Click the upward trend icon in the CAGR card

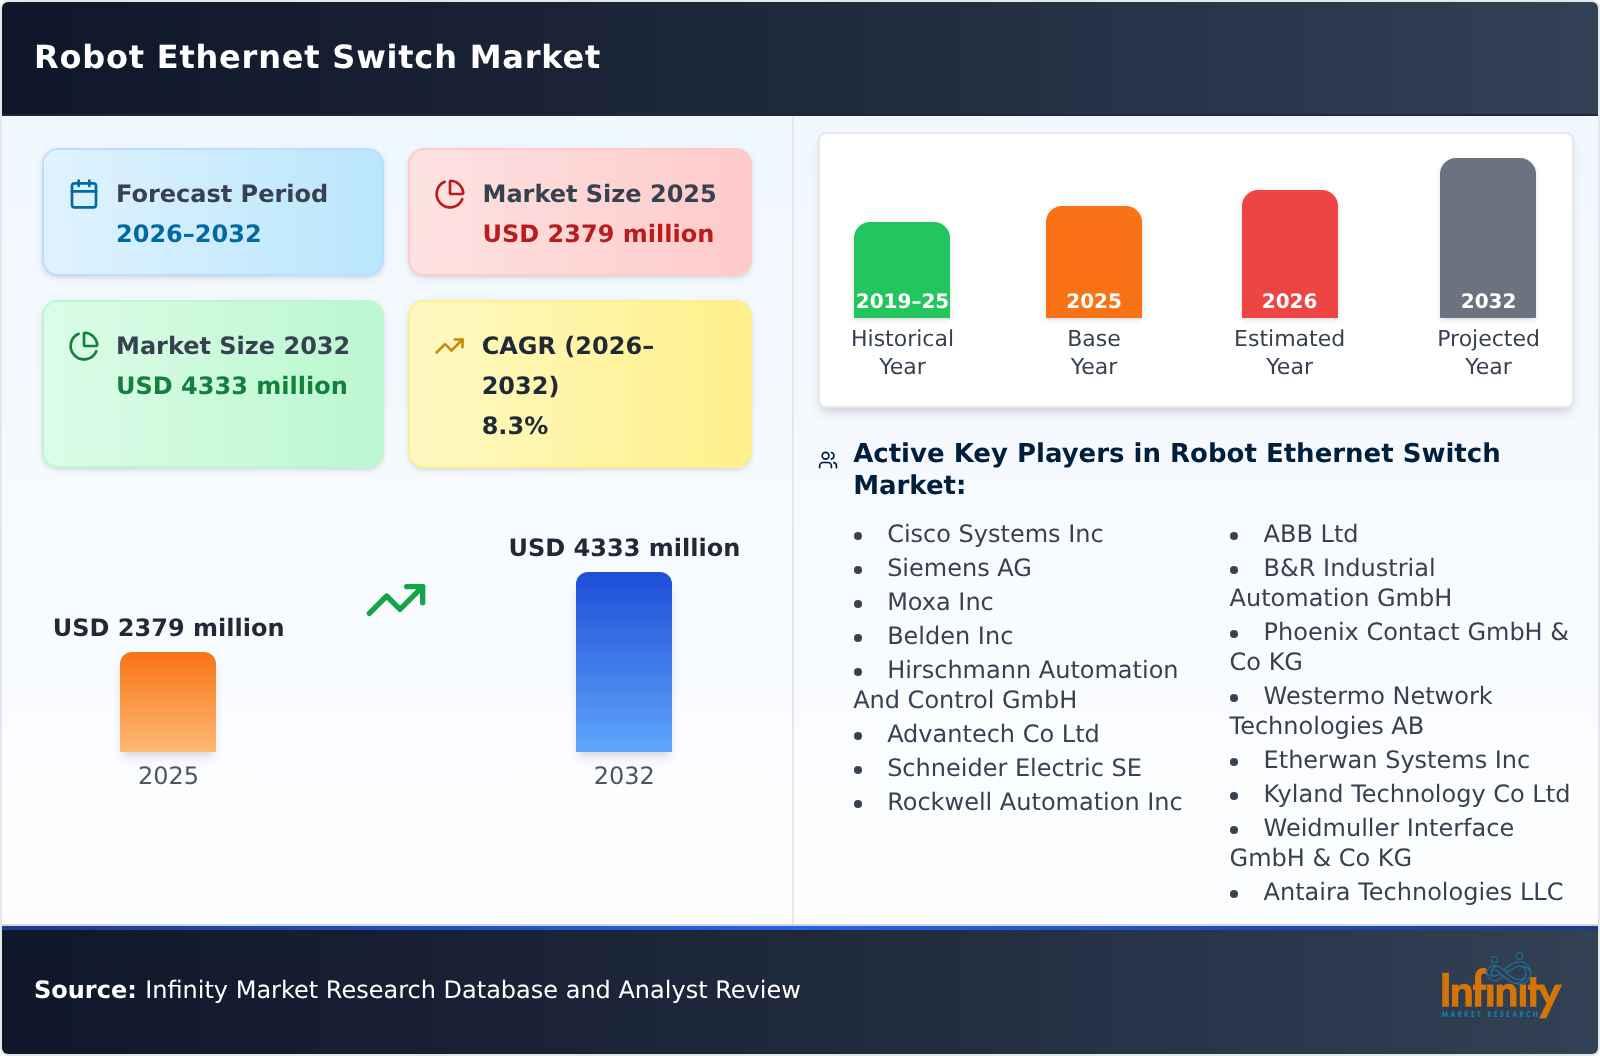[451, 345]
